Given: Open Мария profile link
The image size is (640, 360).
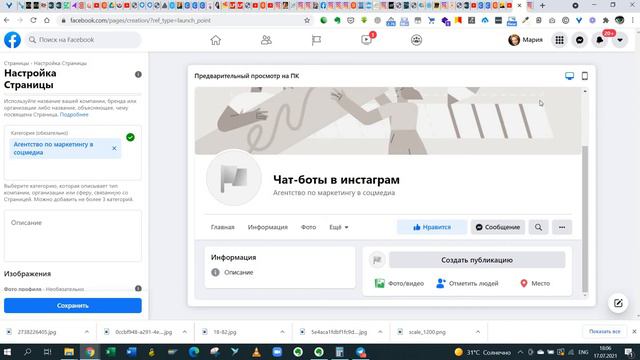Looking at the screenshot, I should tap(526, 40).
